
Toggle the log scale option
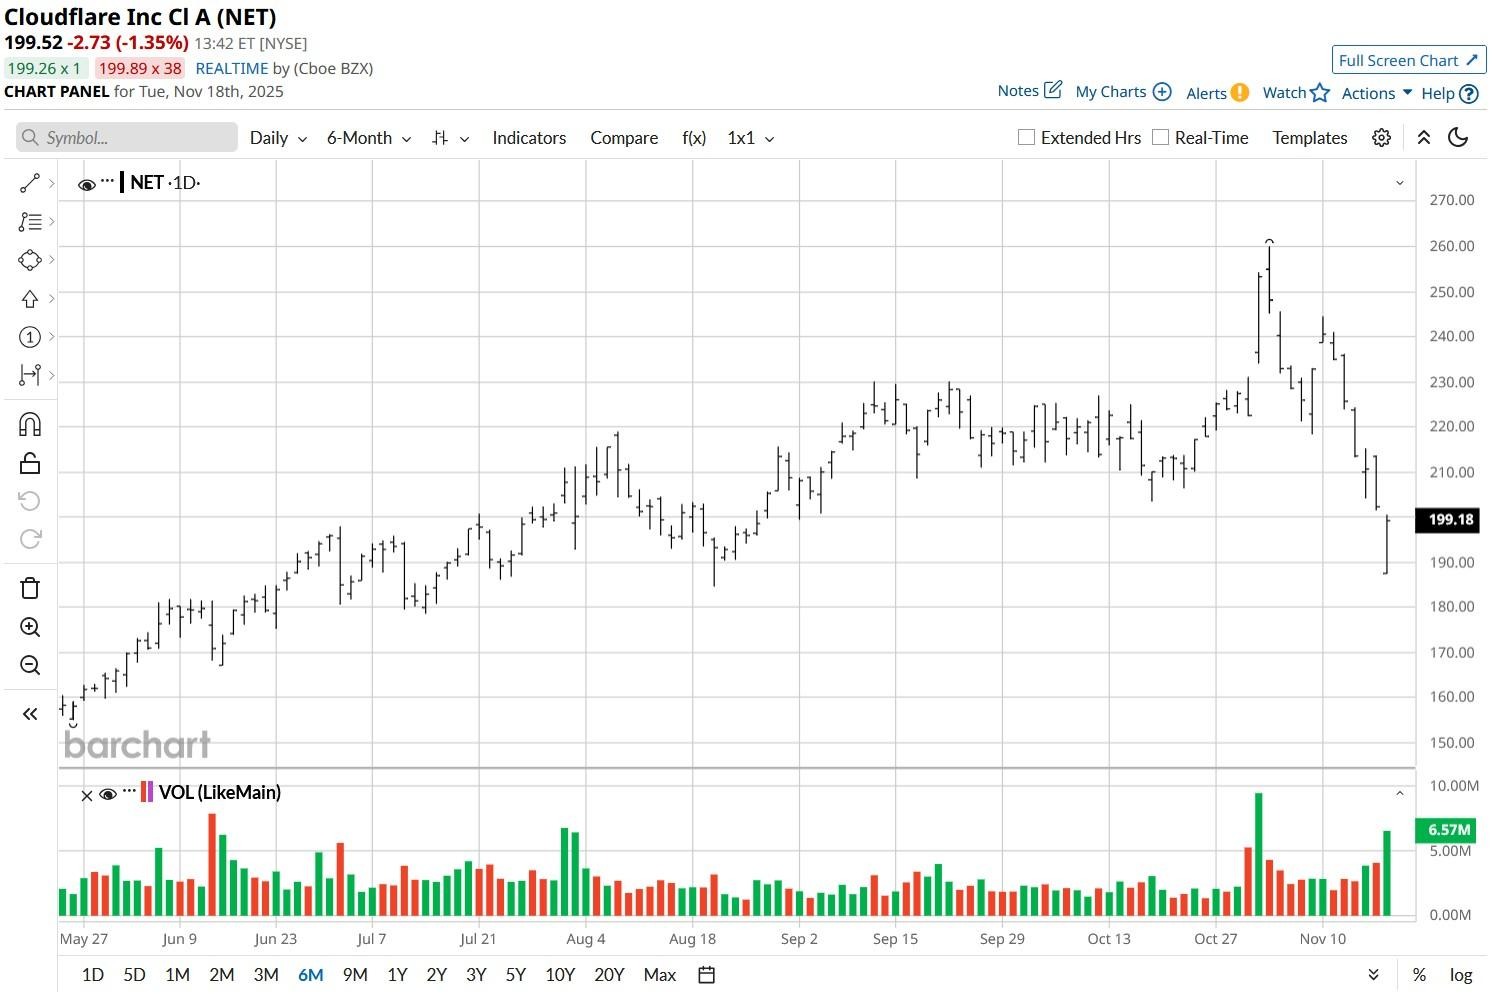tap(1461, 975)
